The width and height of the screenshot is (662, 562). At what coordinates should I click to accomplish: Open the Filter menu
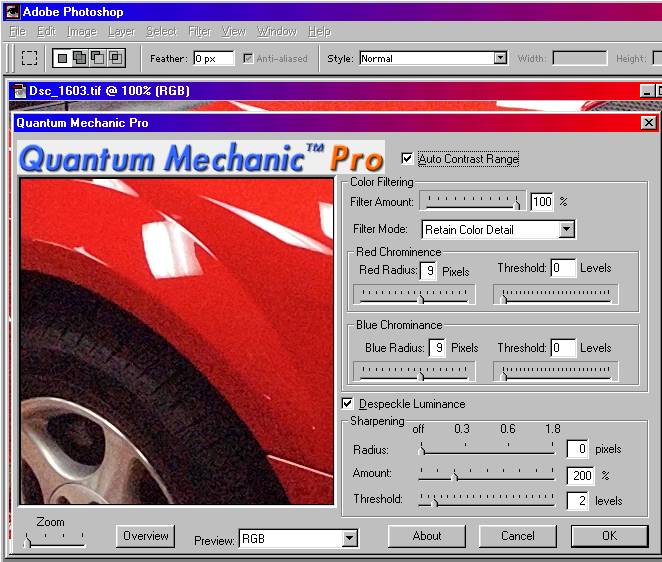click(200, 32)
